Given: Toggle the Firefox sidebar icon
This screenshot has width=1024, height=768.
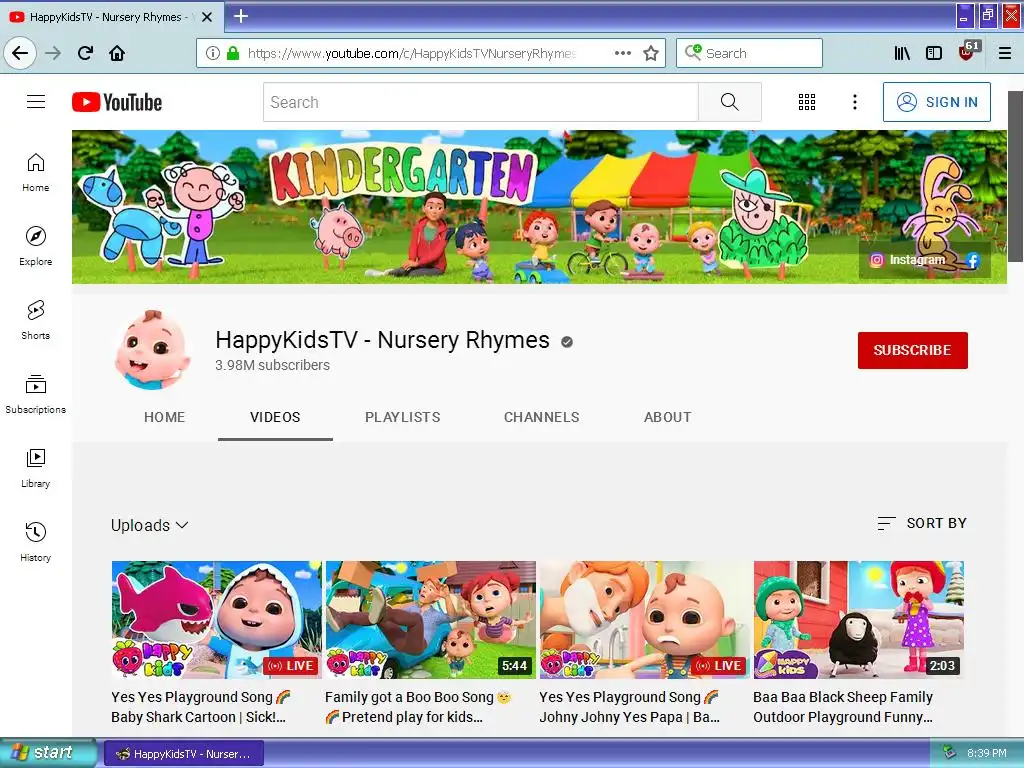Looking at the screenshot, I should pos(934,53).
